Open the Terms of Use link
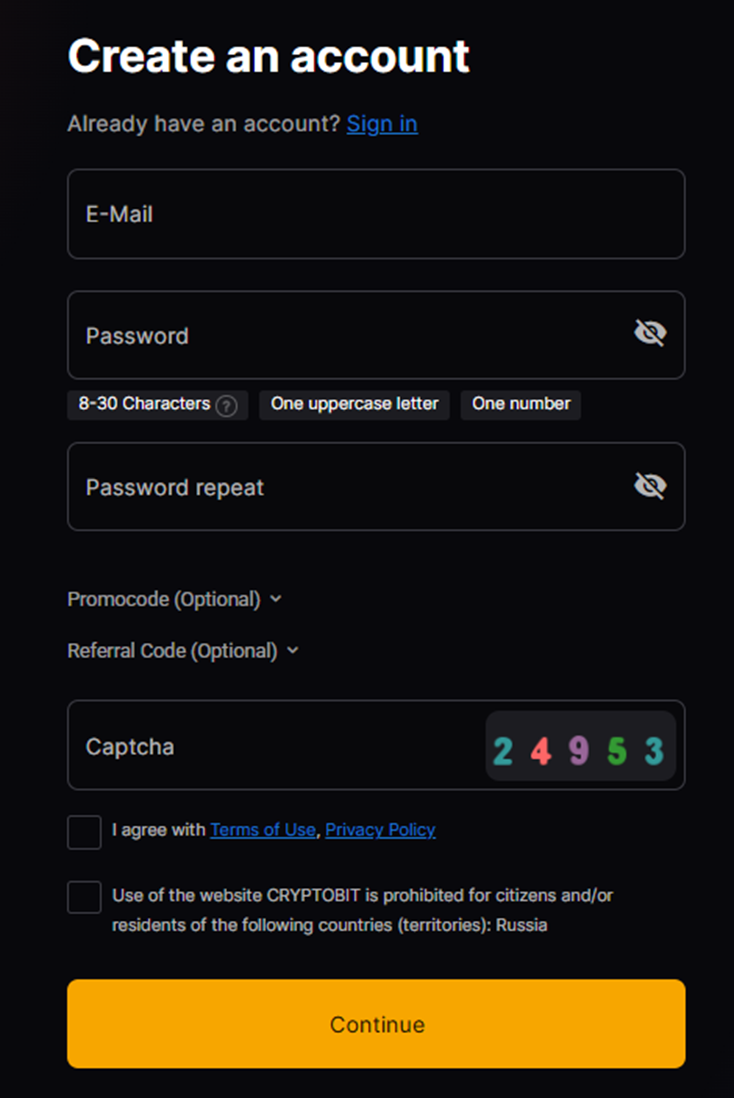This screenshot has width=734, height=1098. pyautogui.click(x=263, y=830)
